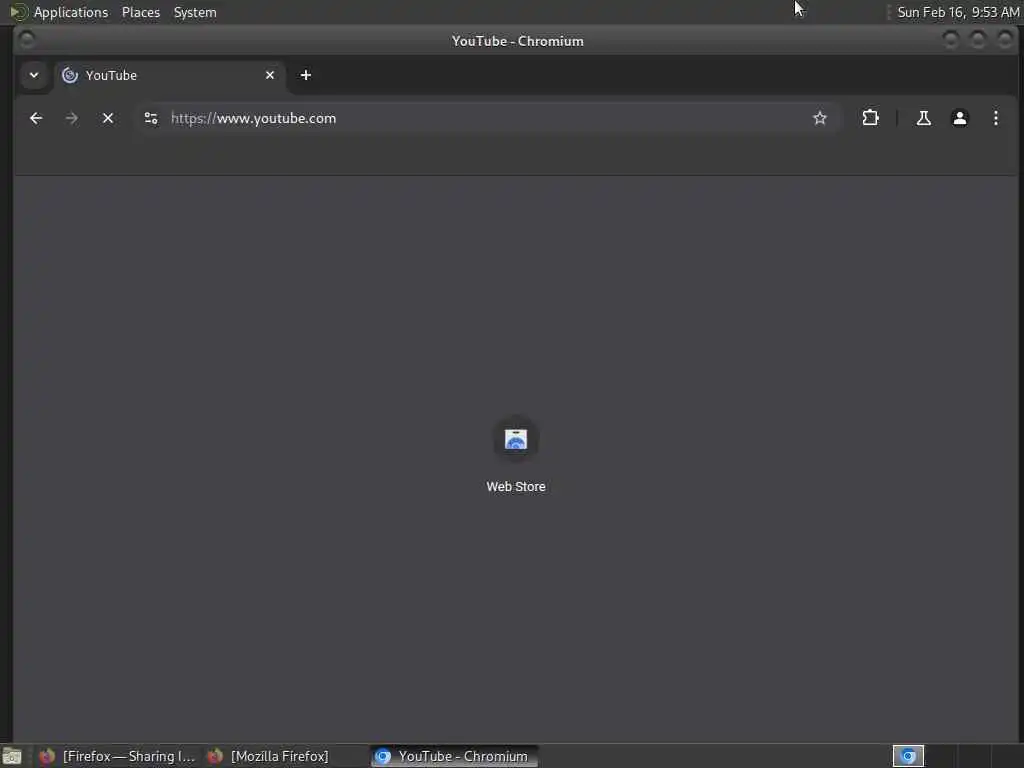Screen dimensions: 1024x768
Task: Open the Applications menu
Action: (x=71, y=12)
